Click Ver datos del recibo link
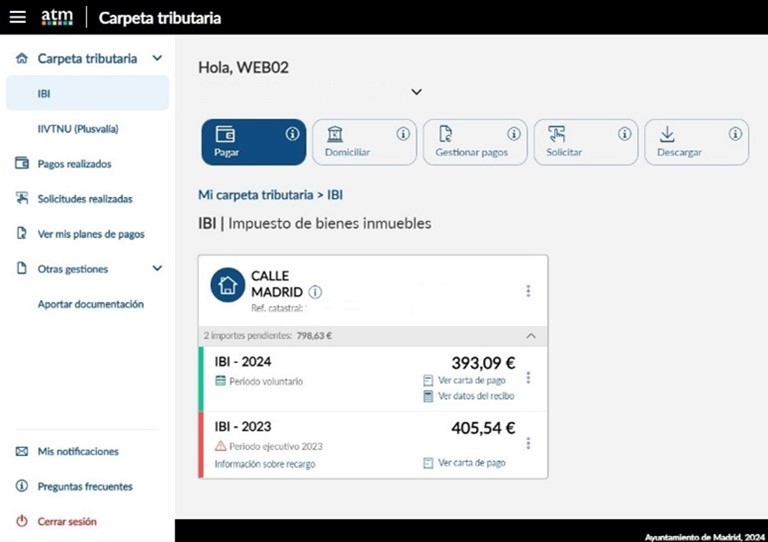768x542 pixels. [x=475, y=396]
